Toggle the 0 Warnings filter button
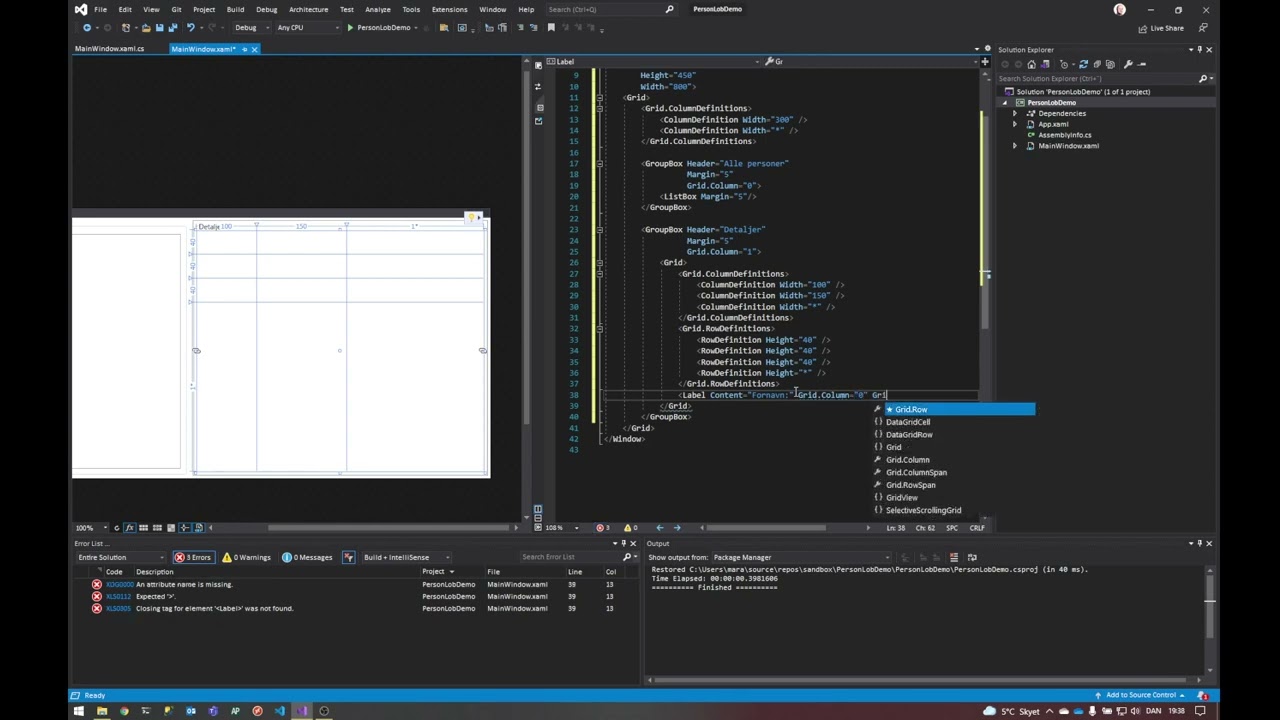Image resolution: width=1280 pixels, height=720 pixels. (x=247, y=557)
